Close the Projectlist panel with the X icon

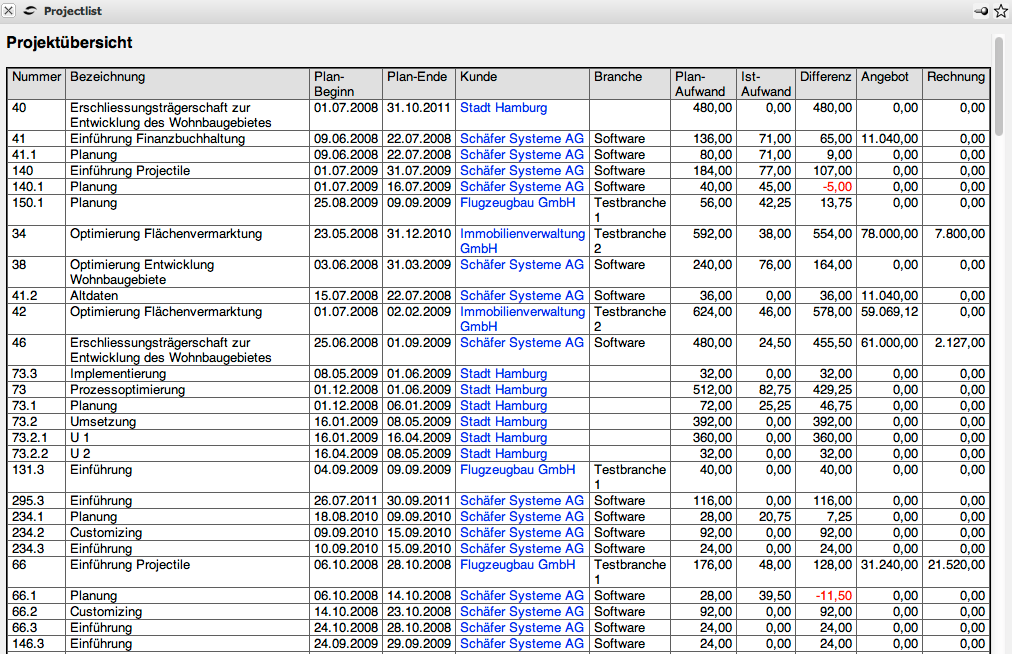point(9,11)
